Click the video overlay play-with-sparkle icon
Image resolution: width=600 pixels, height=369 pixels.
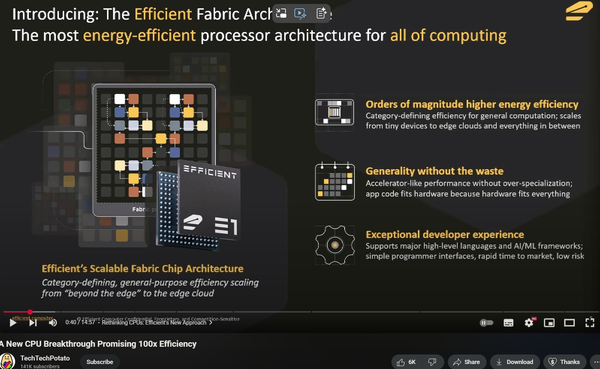300,14
